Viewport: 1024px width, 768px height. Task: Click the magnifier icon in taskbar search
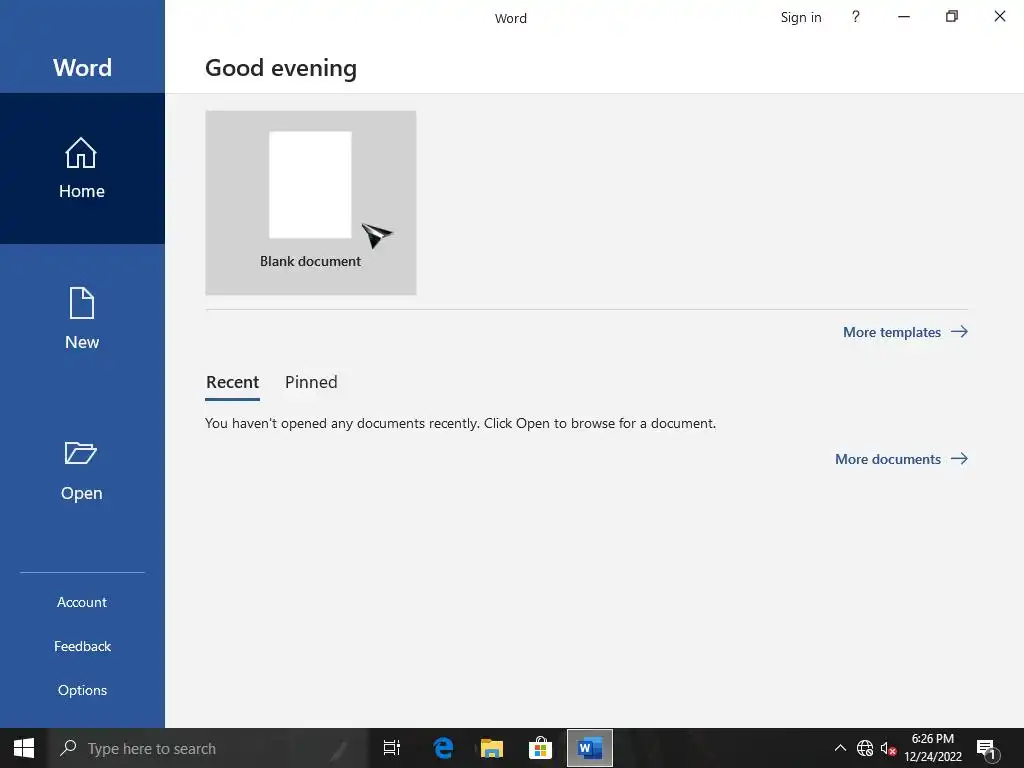click(x=68, y=748)
